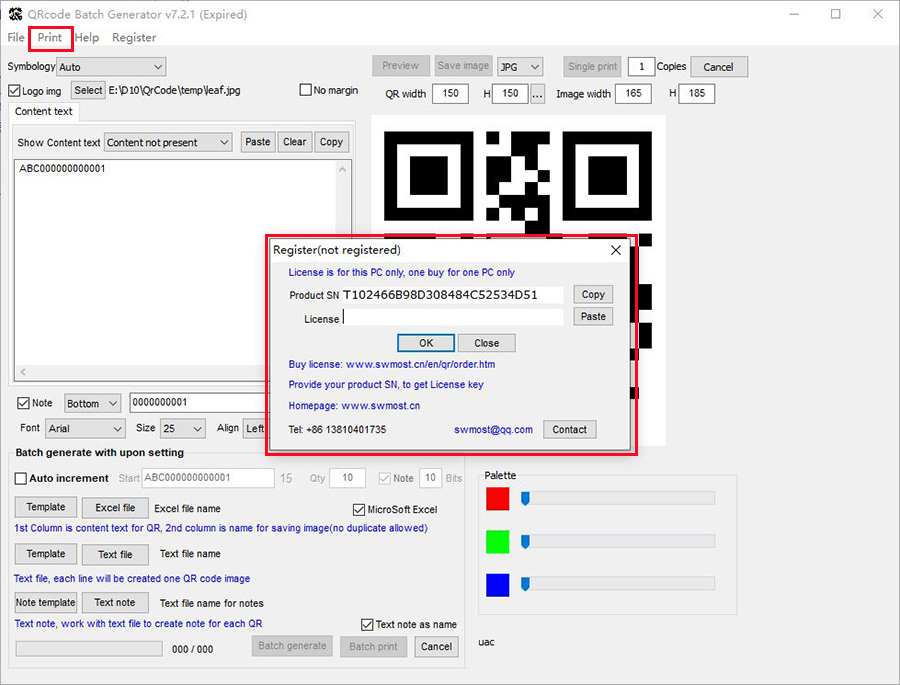Image resolution: width=900 pixels, height=685 pixels.
Task: Click the License key input field
Action: point(453,317)
